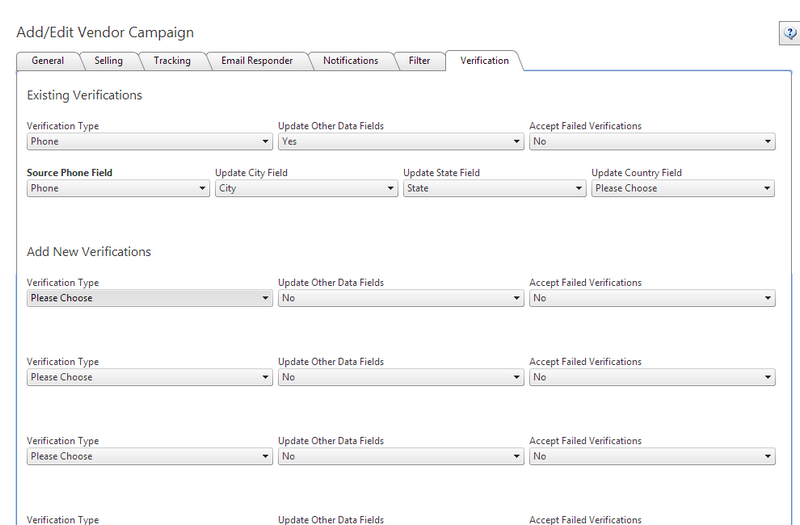
Task: Switch to the Filter tab
Action: [419, 61]
